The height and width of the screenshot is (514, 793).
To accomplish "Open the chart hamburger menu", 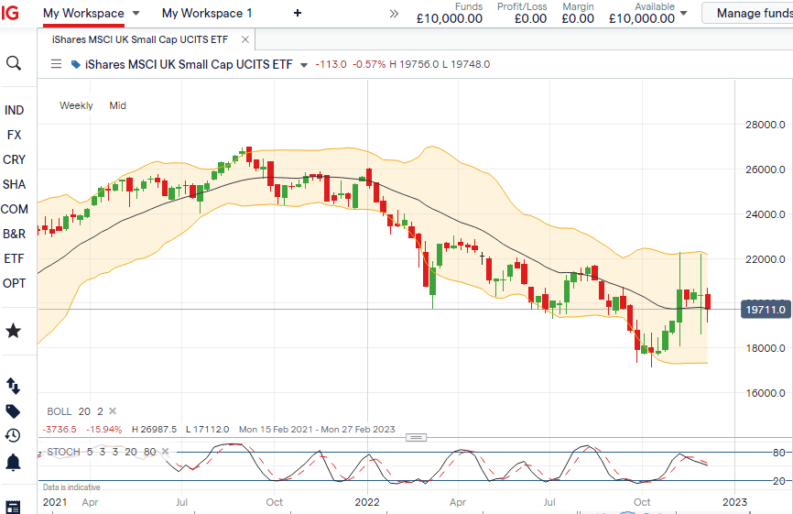I will tap(56, 64).
